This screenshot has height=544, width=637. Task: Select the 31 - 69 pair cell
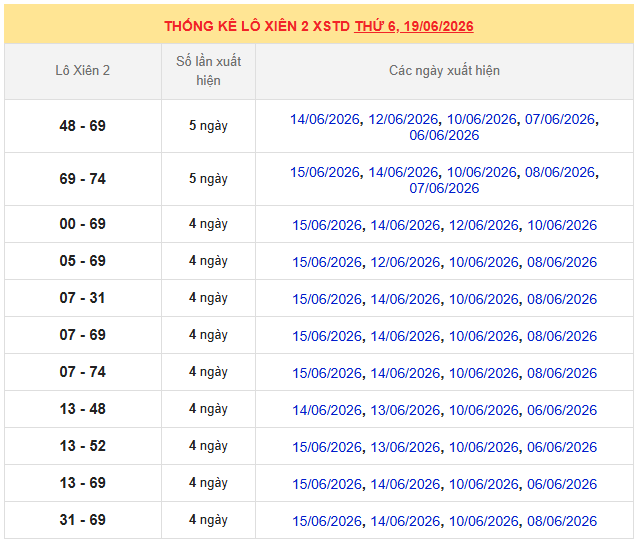point(82,520)
